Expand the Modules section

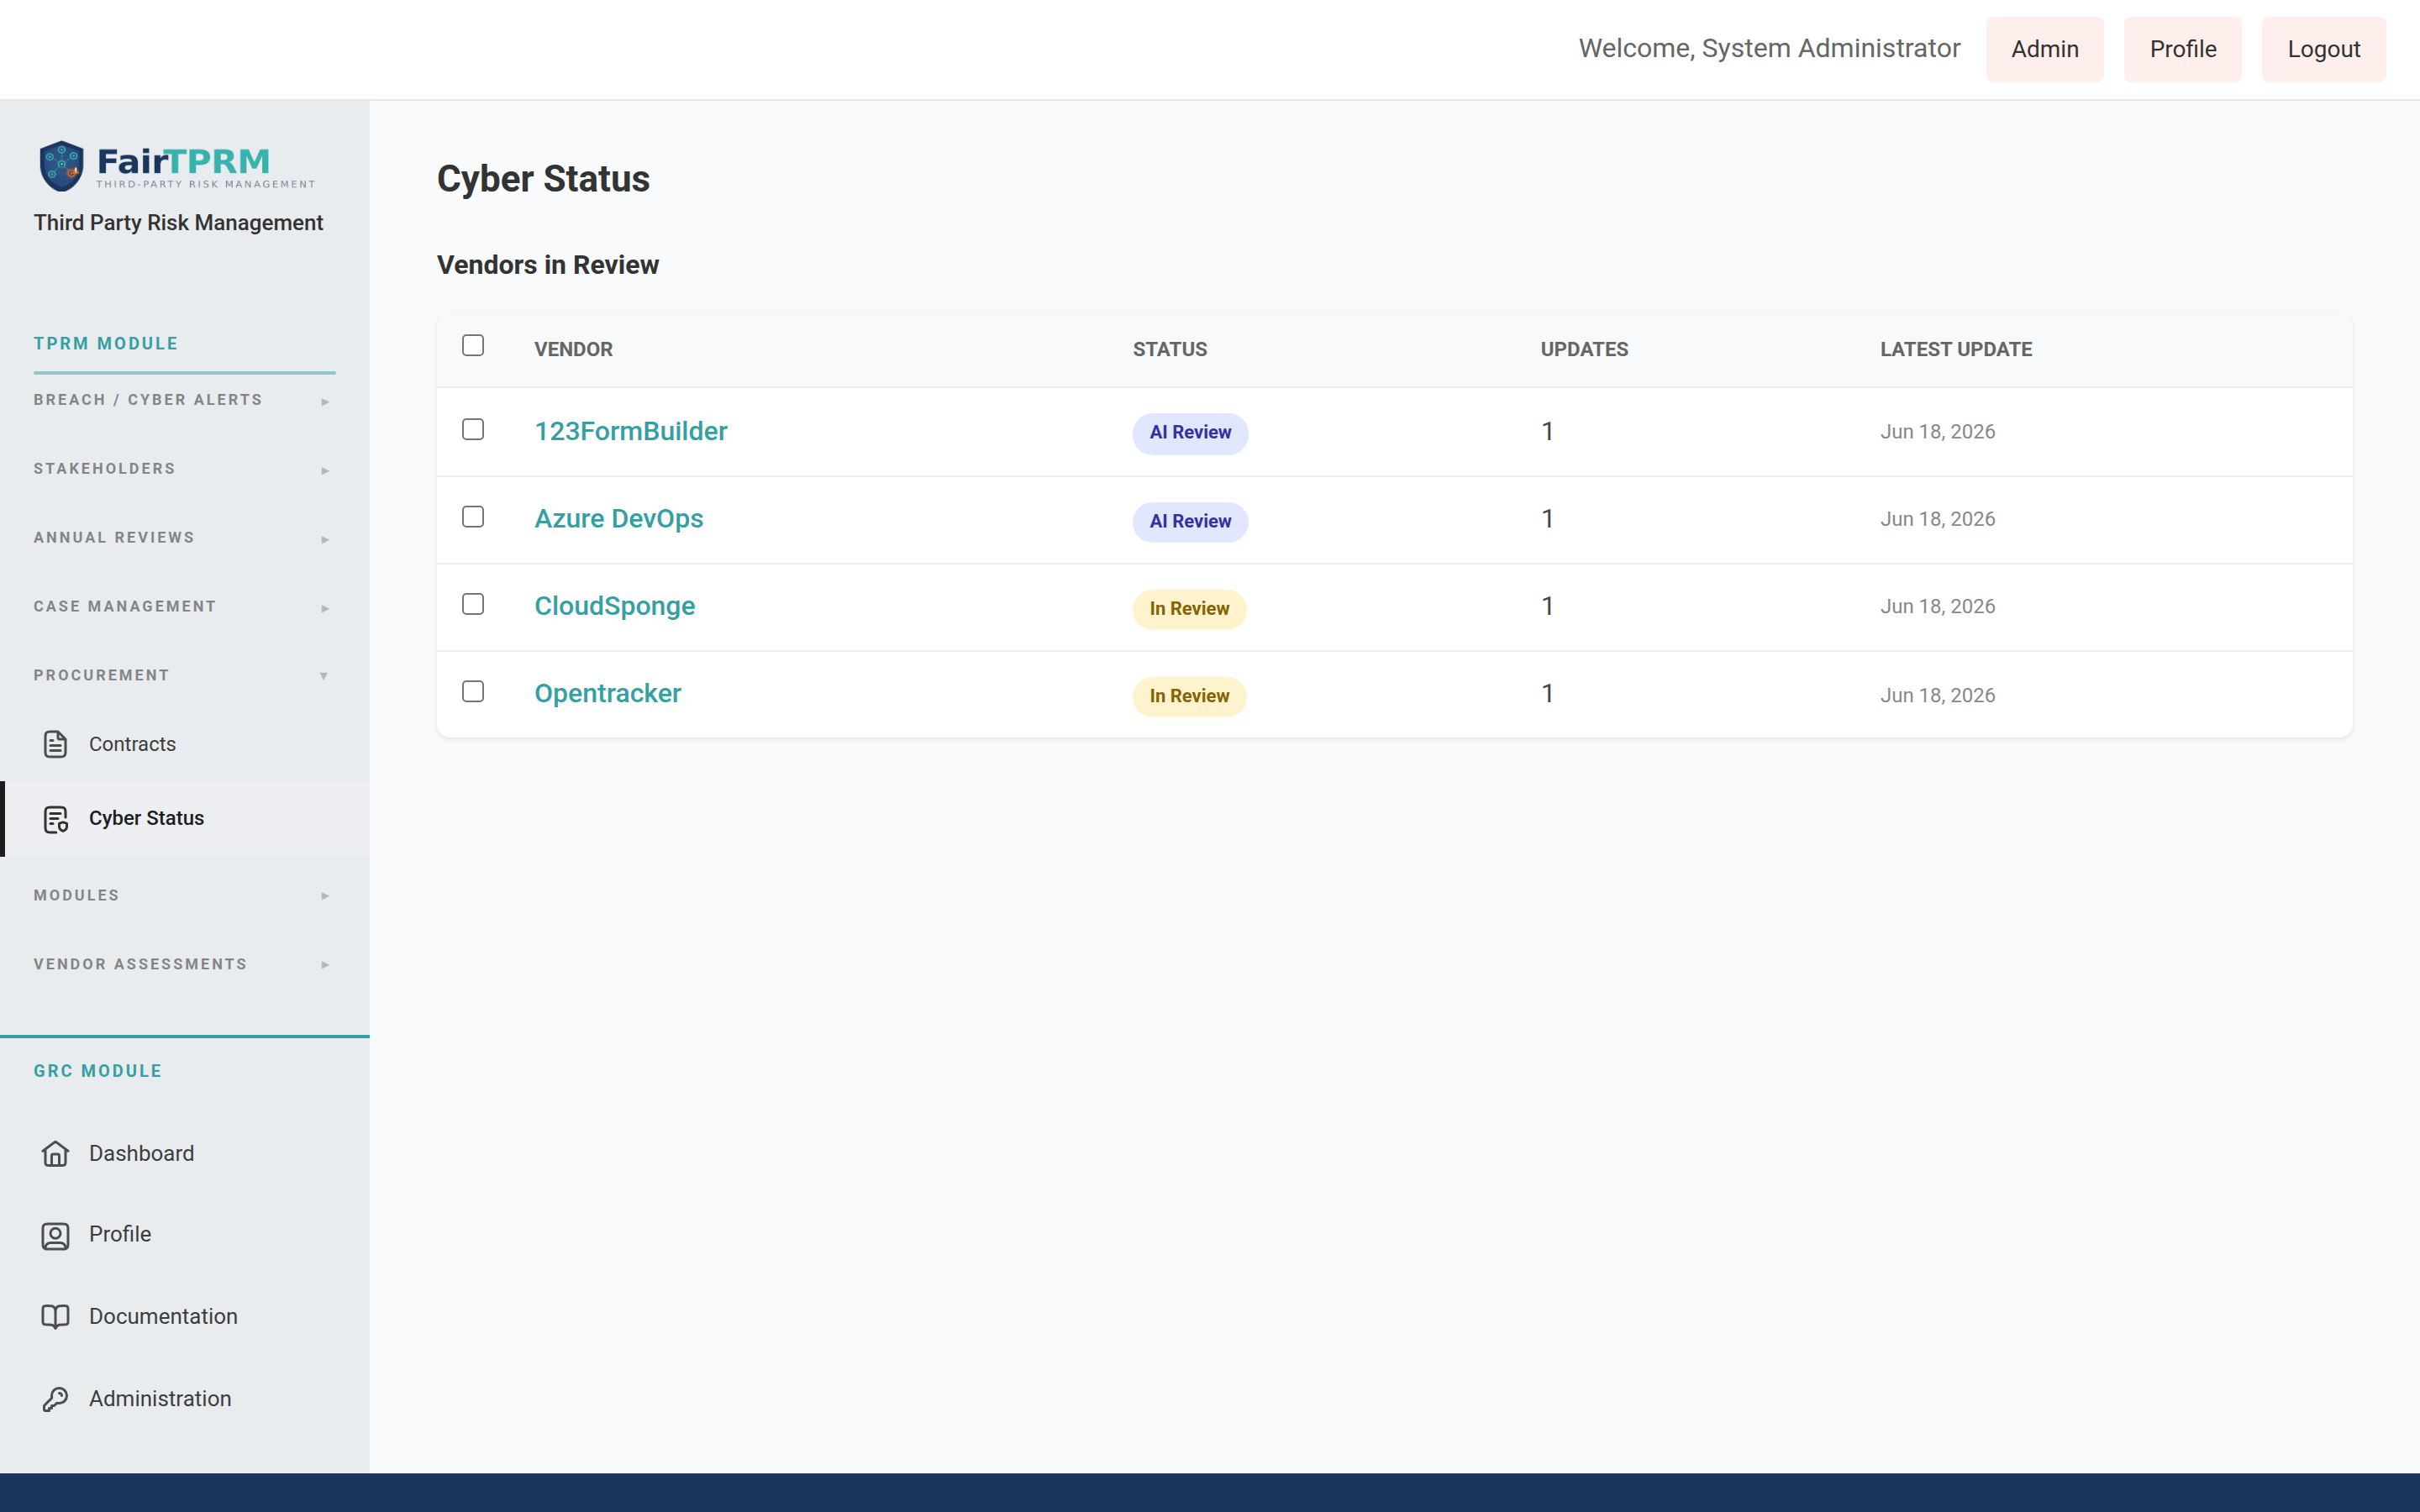[184, 895]
